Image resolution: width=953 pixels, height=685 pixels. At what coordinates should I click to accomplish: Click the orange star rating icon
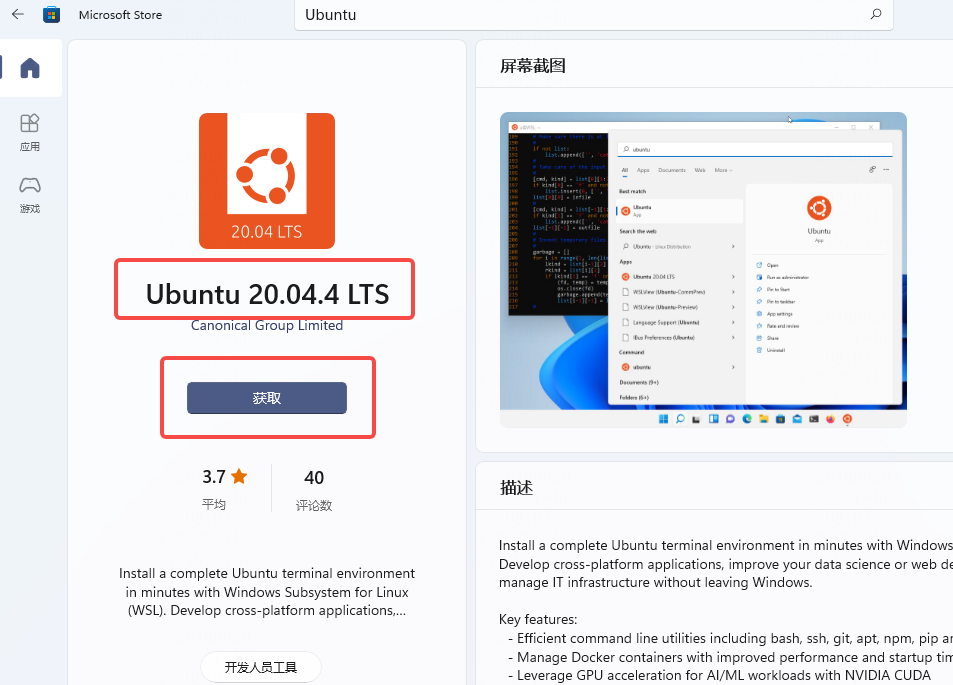pyautogui.click(x=237, y=477)
